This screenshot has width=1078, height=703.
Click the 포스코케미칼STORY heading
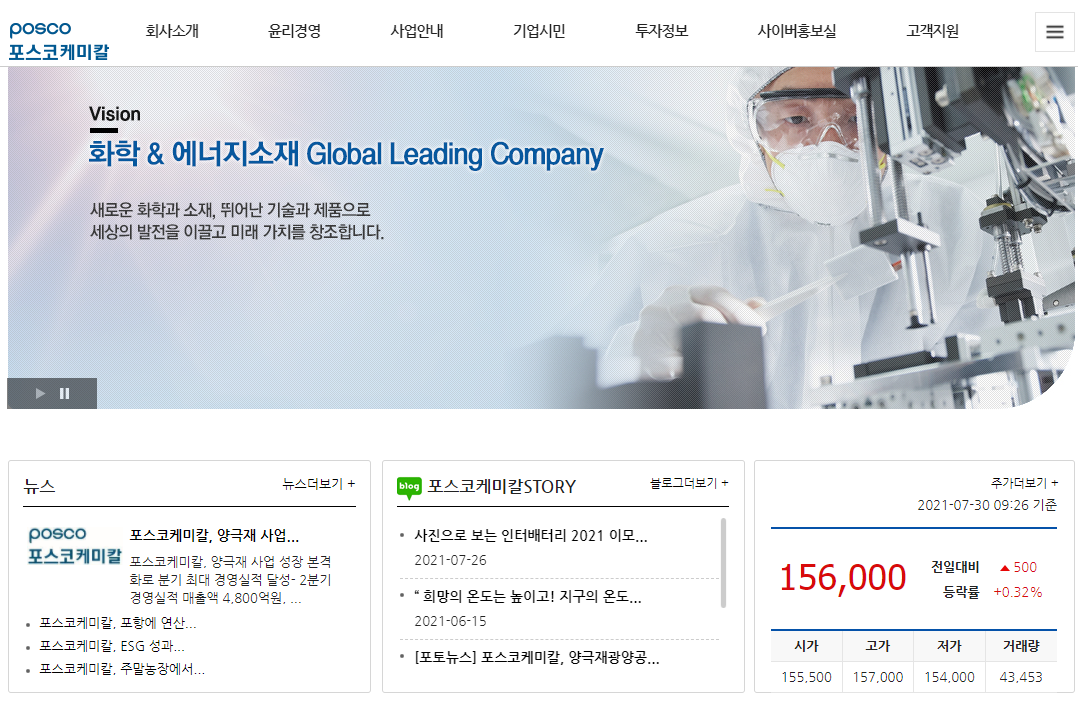point(502,487)
